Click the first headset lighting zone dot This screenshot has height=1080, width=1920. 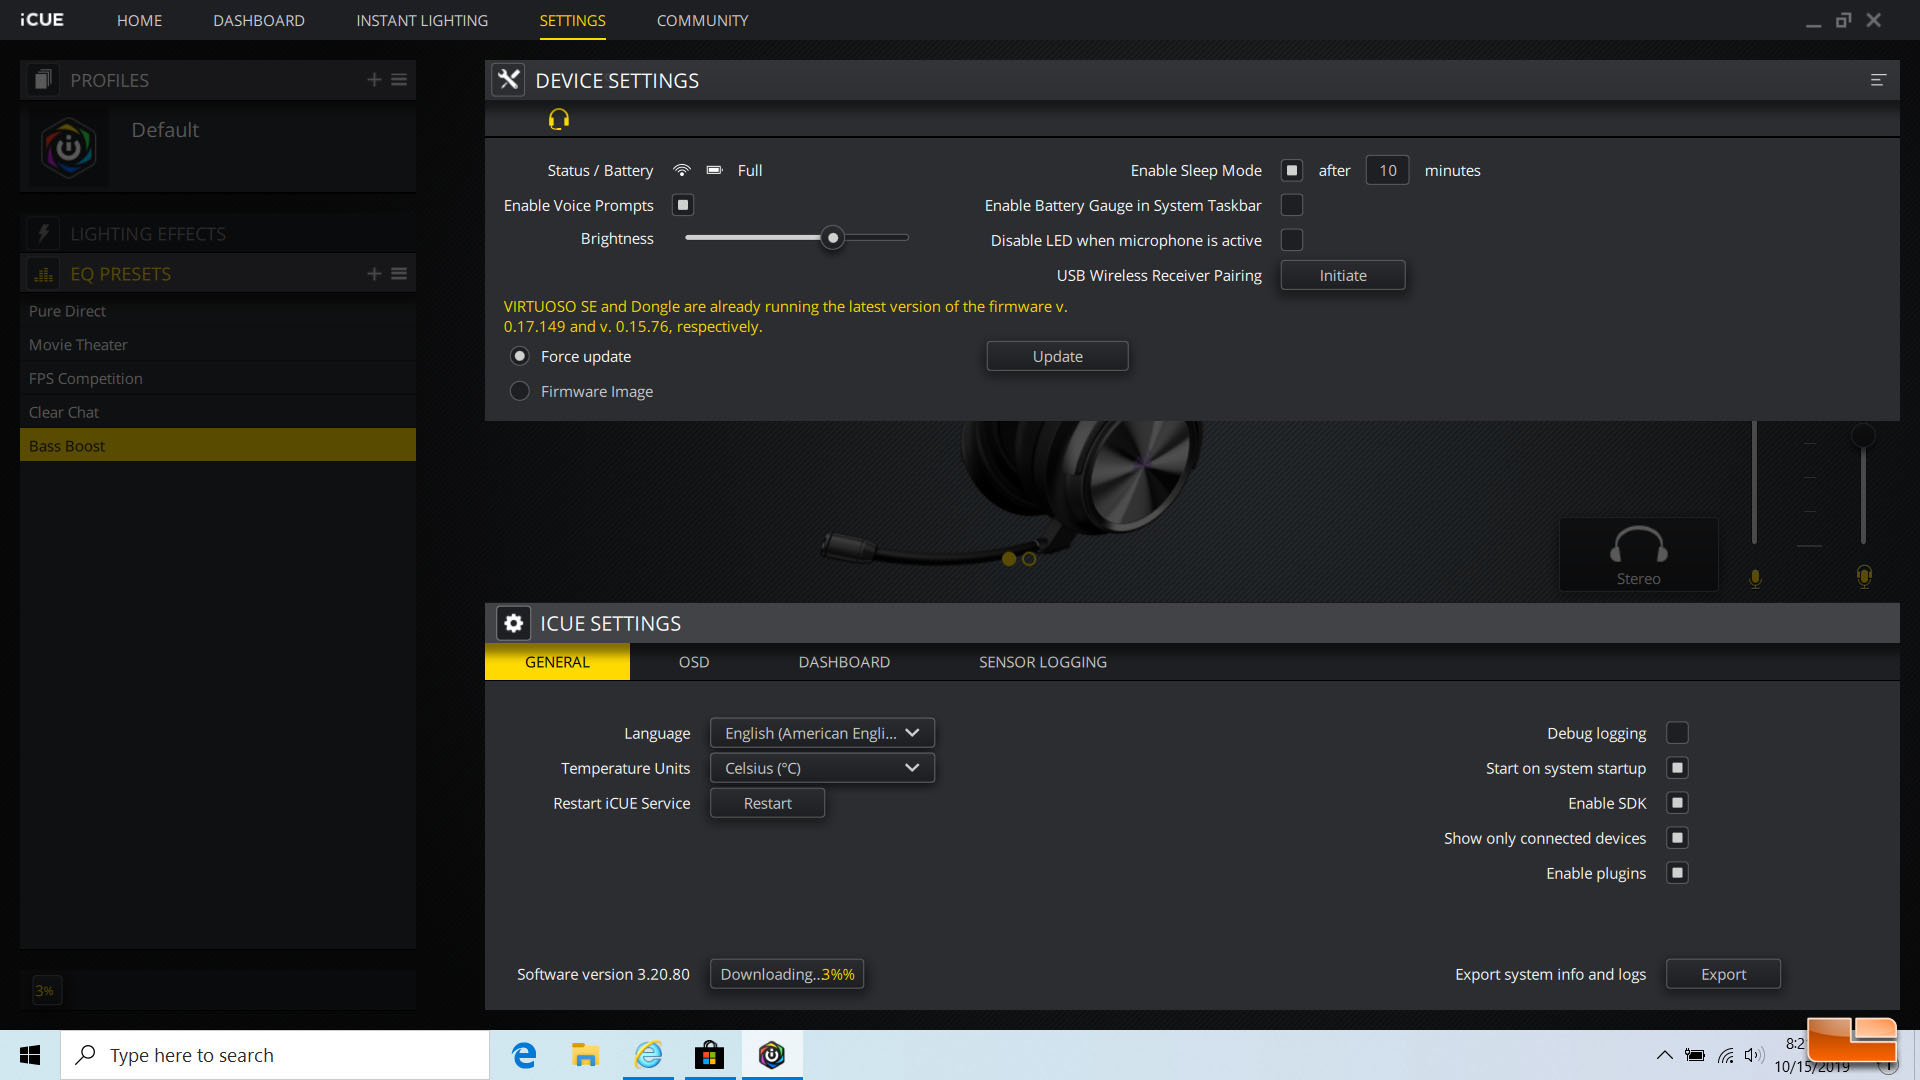point(1009,559)
